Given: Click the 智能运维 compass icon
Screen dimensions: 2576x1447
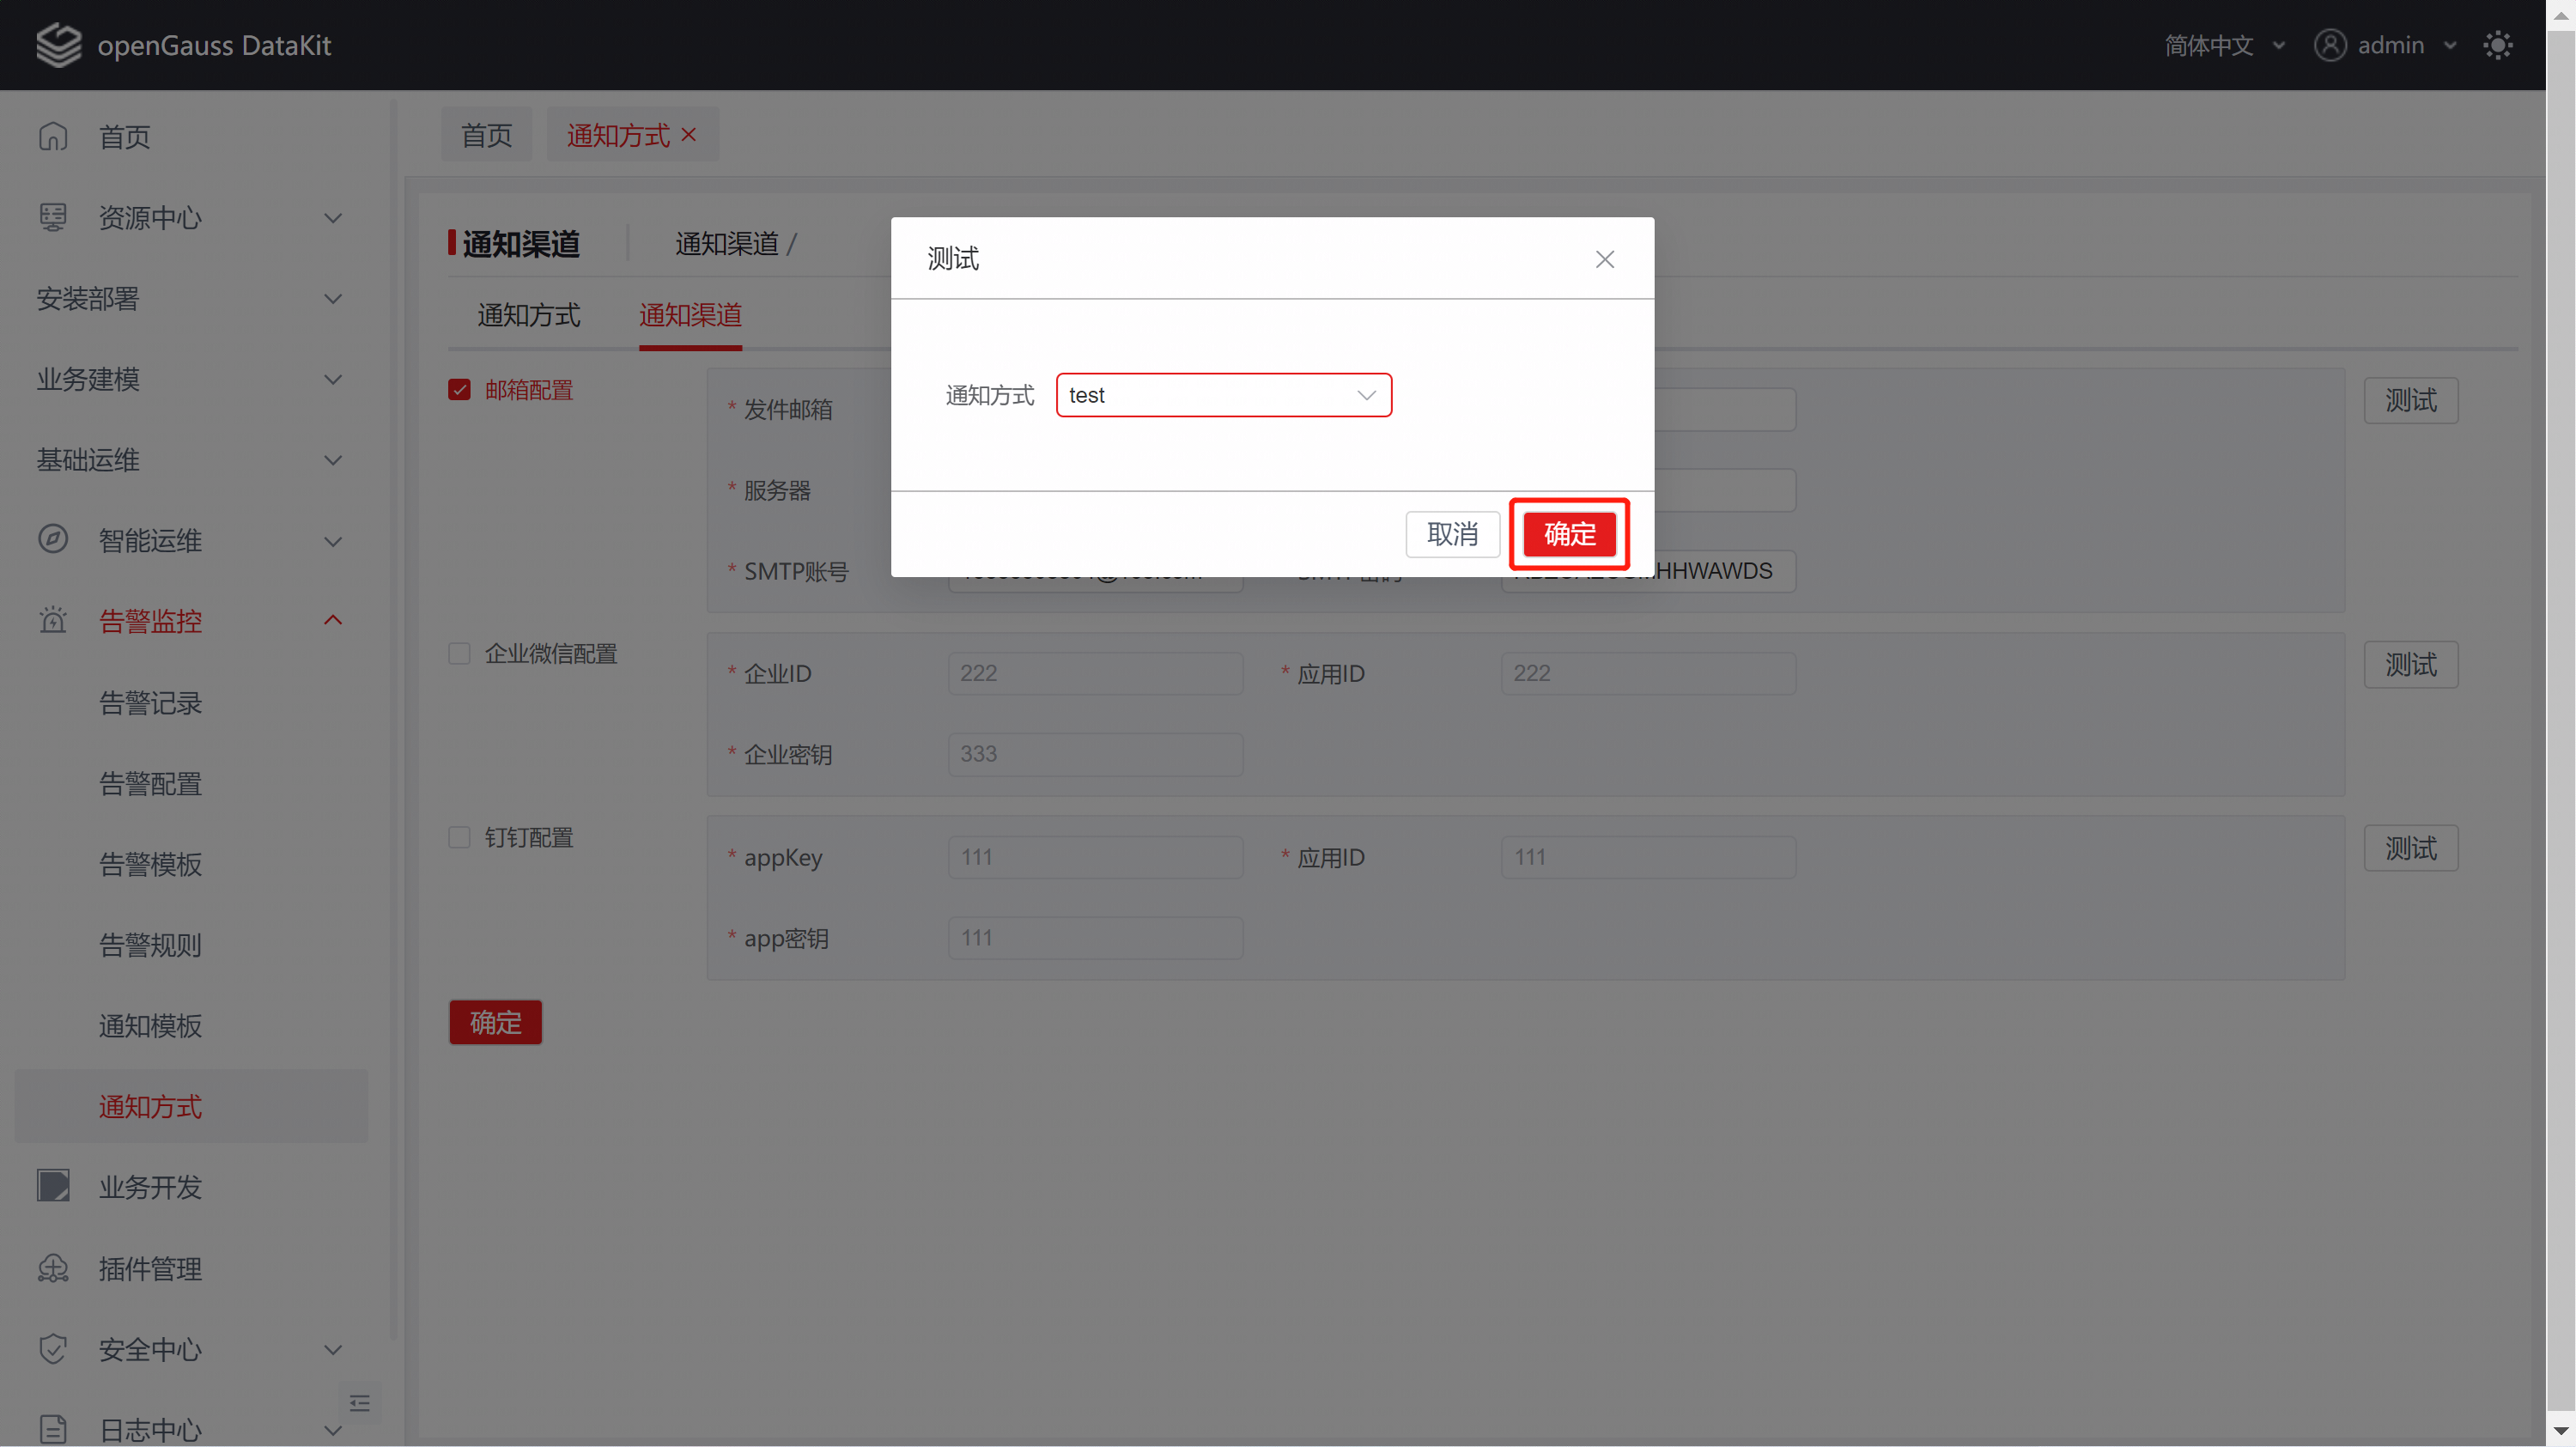Looking at the screenshot, I should coord(53,540).
